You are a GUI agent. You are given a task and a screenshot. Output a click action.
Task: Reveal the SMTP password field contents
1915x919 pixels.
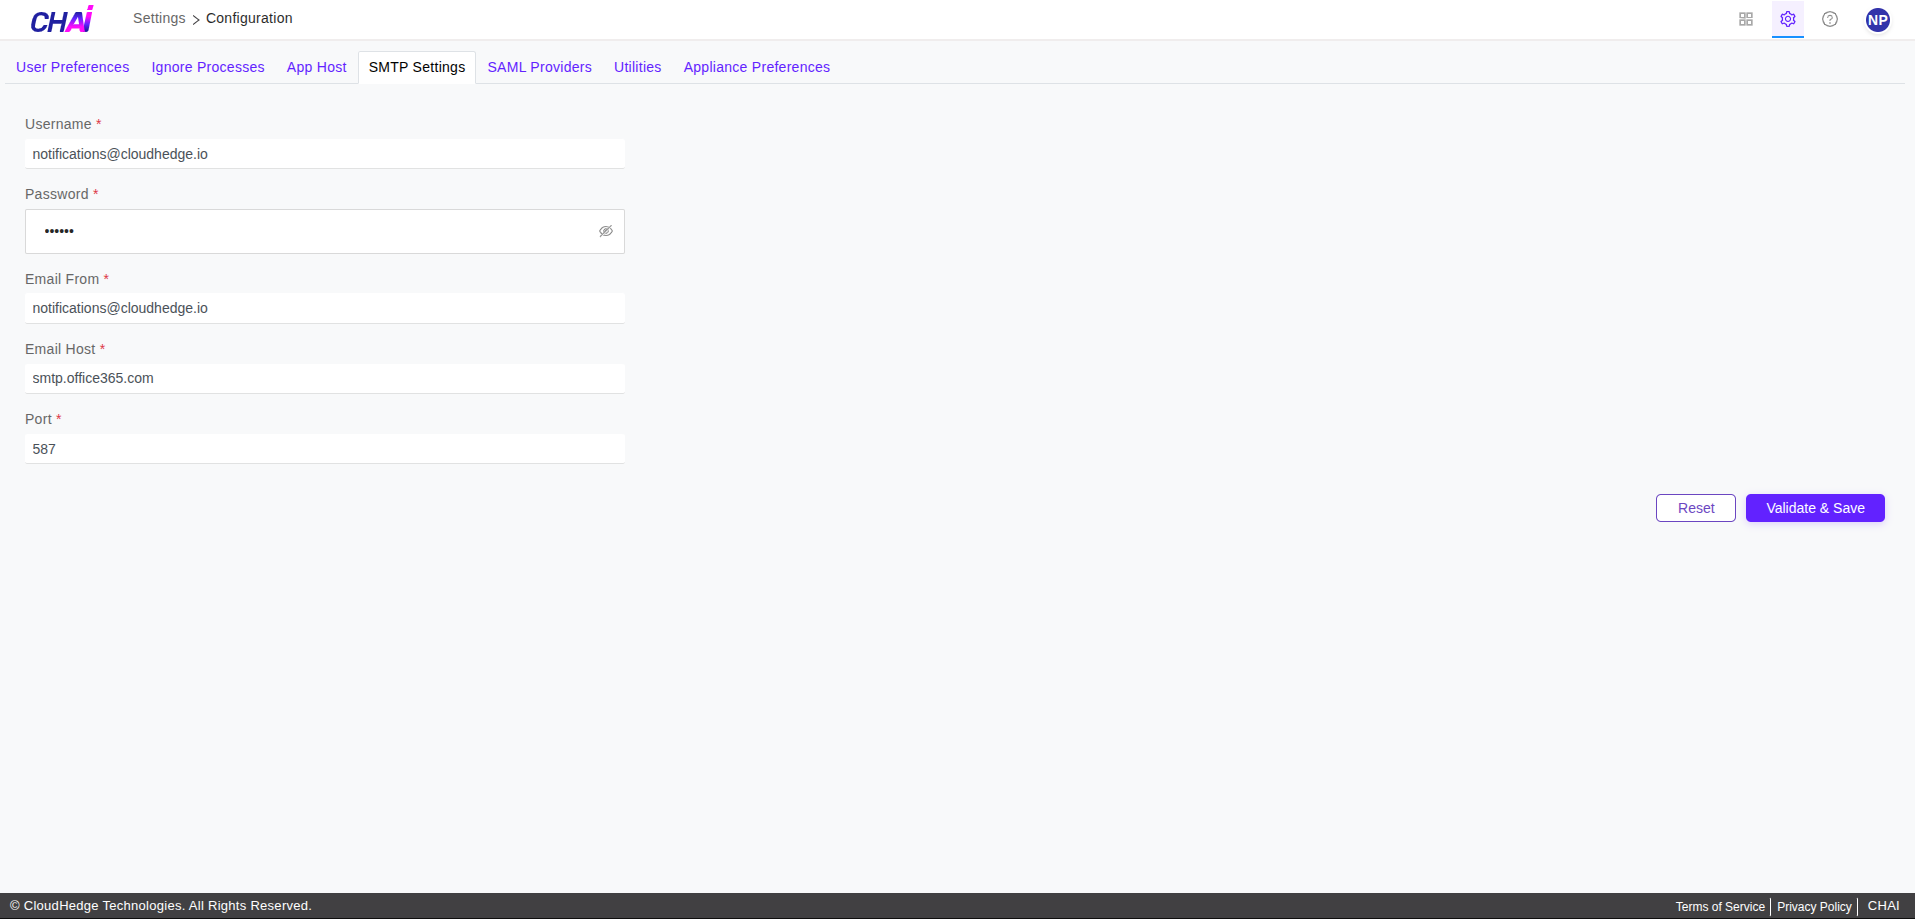(606, 231)
